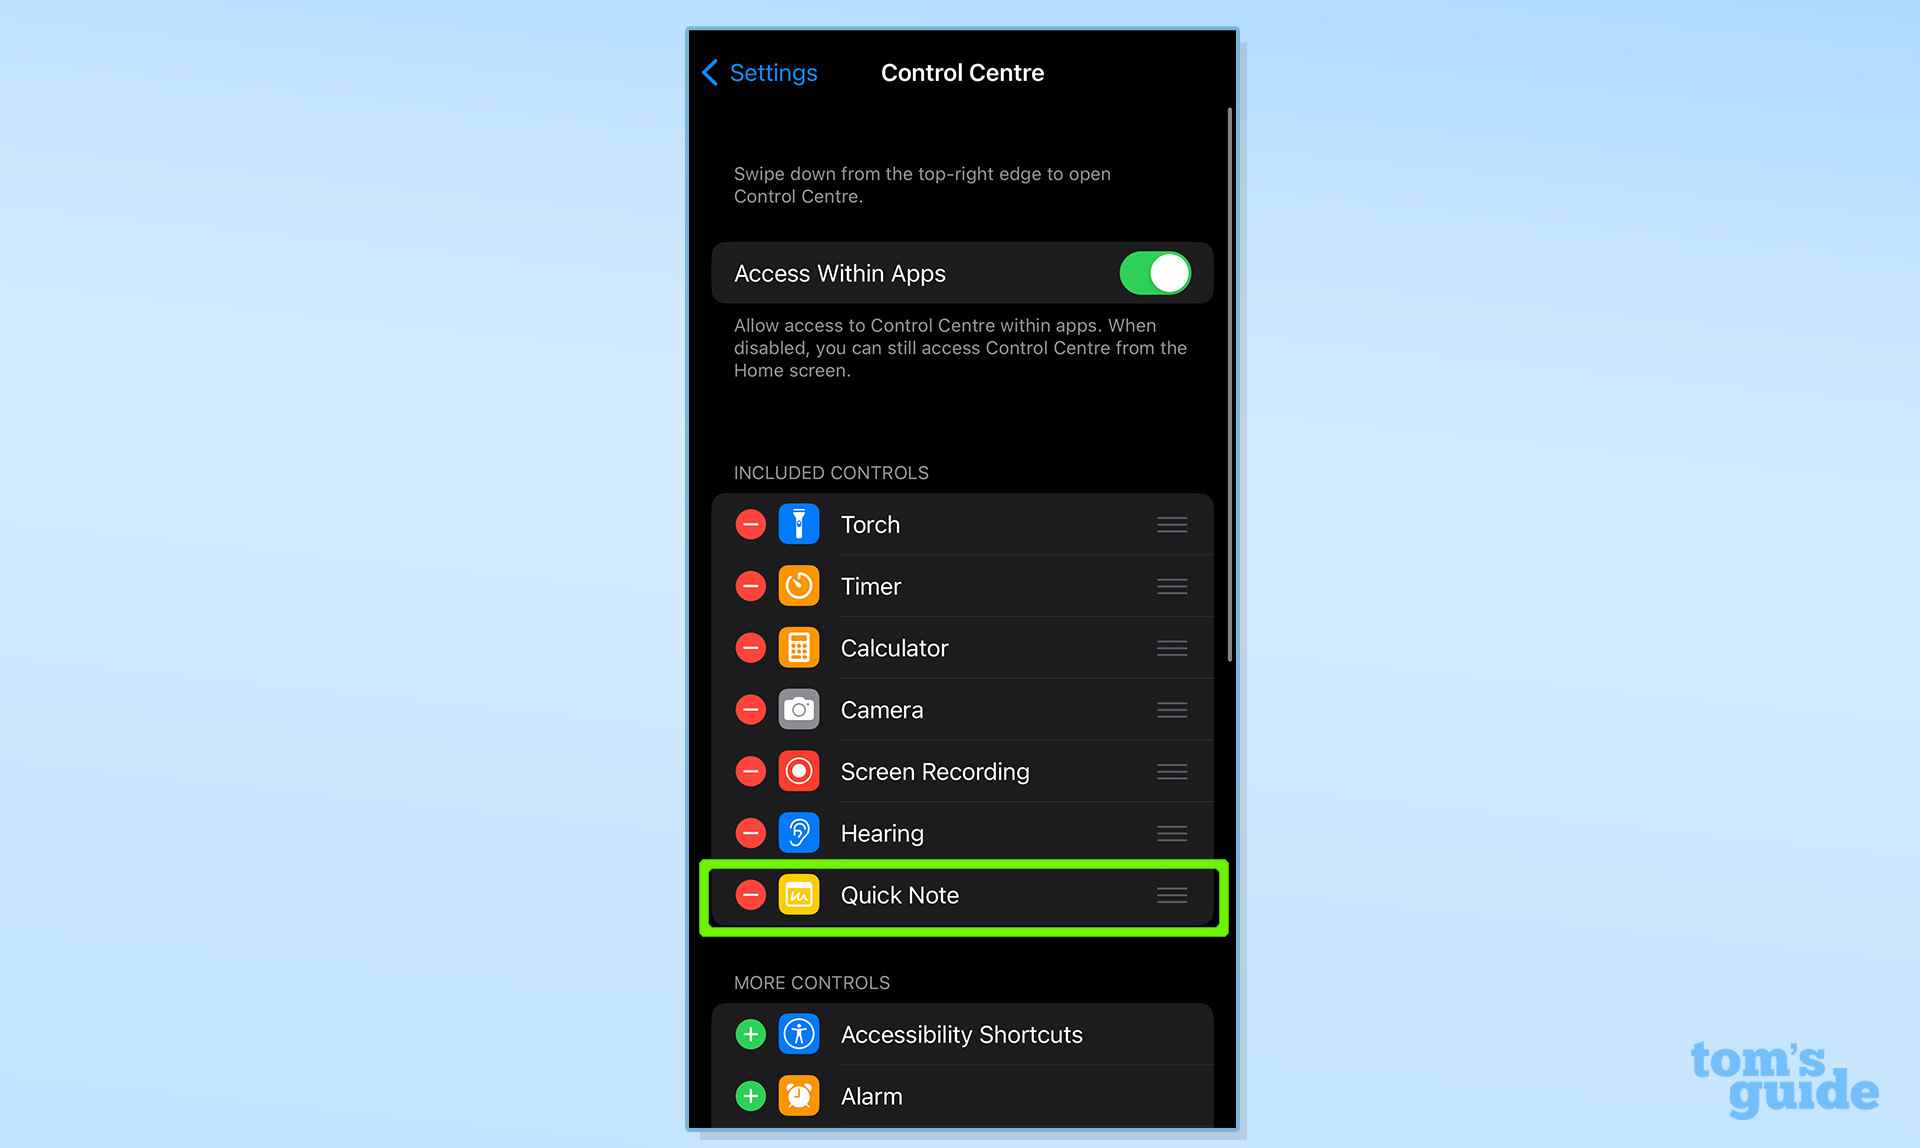Image resolution: width=1920 pixels, height=1148 pixels.
Task: Toggle the Access Within Apps switch
Action: [x=1155, y=272]
